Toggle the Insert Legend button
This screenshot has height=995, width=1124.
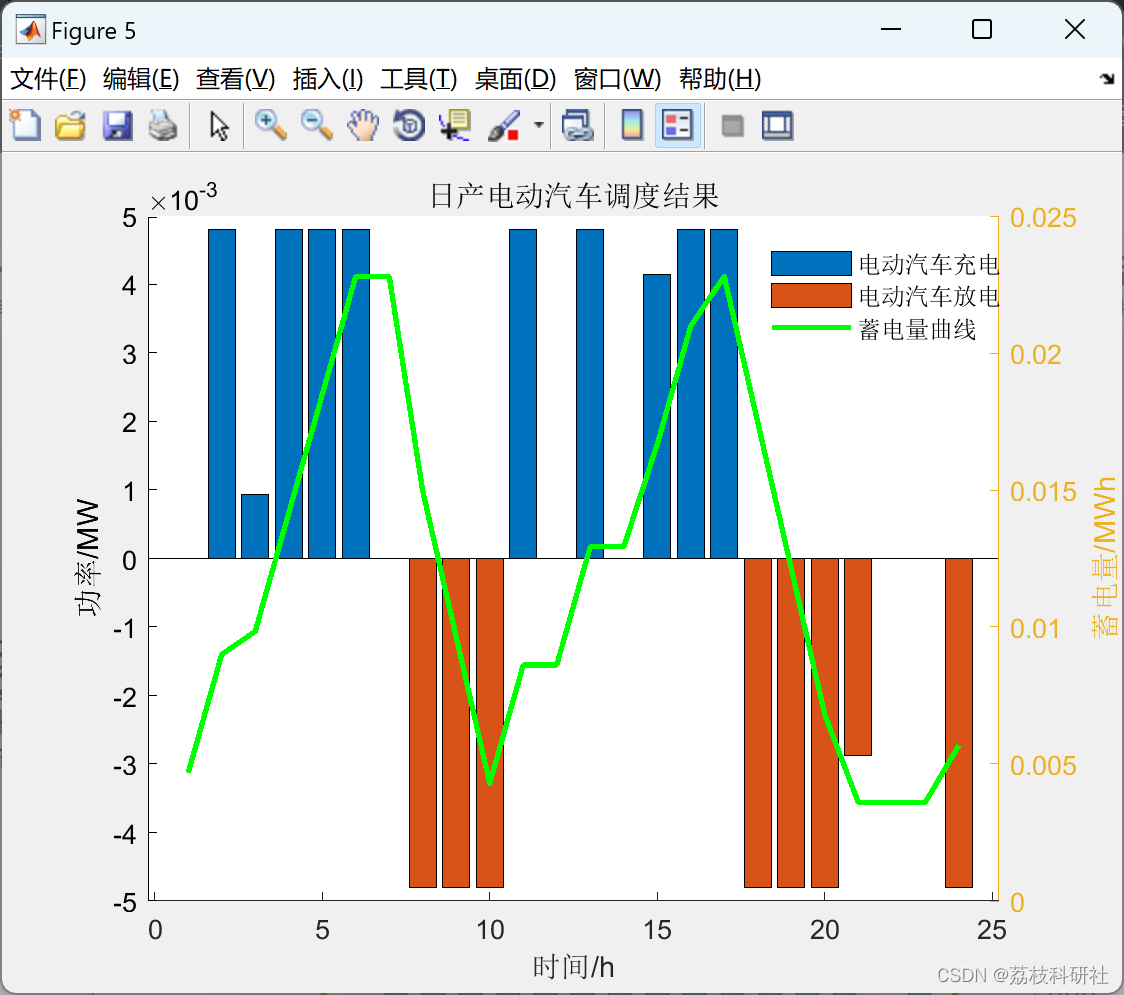[677, 125]
